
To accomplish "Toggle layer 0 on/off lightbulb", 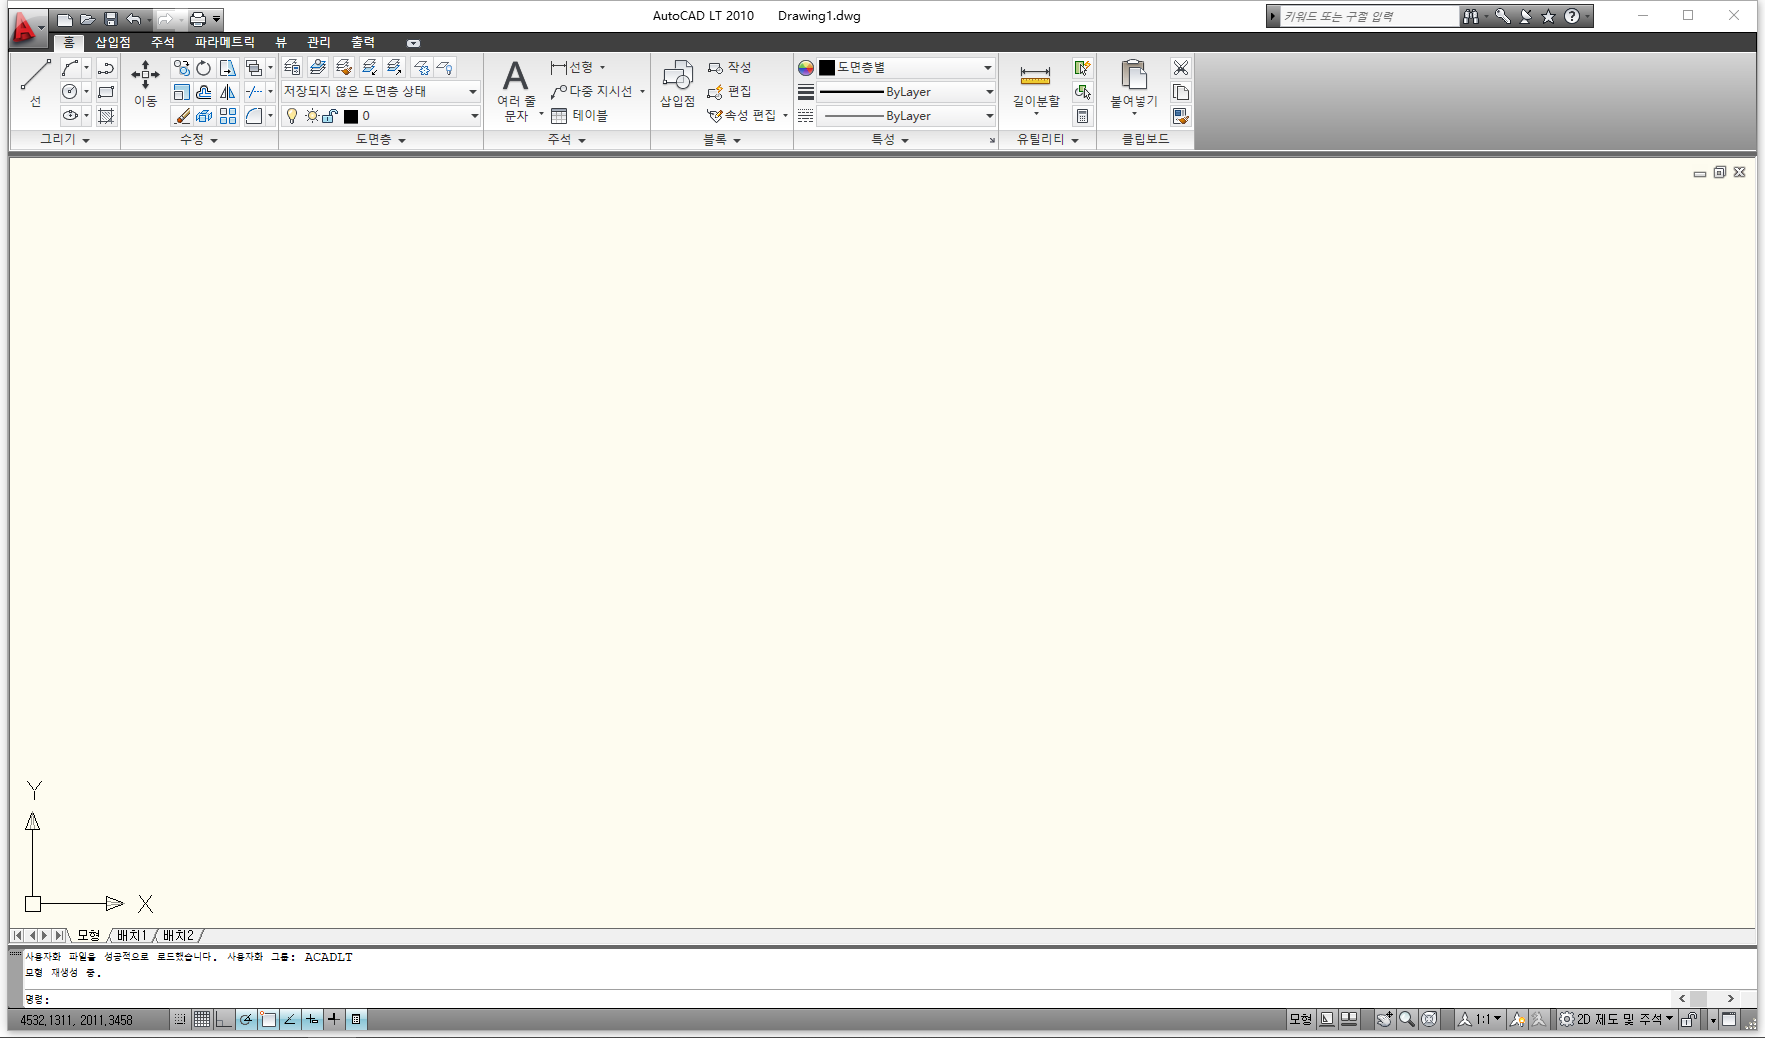I will pyautogui.click(x=292, y=116).
